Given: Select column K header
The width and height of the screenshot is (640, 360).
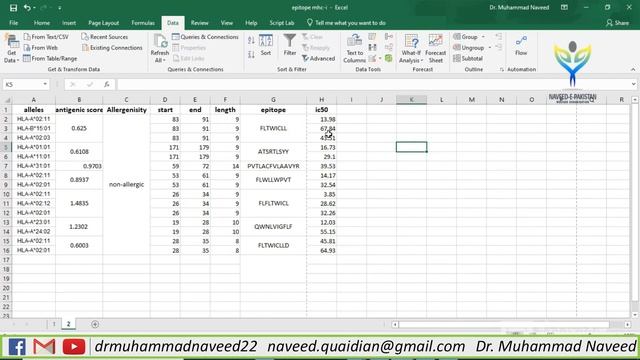Looking at the screenshot, I should (x=411, y=100).
